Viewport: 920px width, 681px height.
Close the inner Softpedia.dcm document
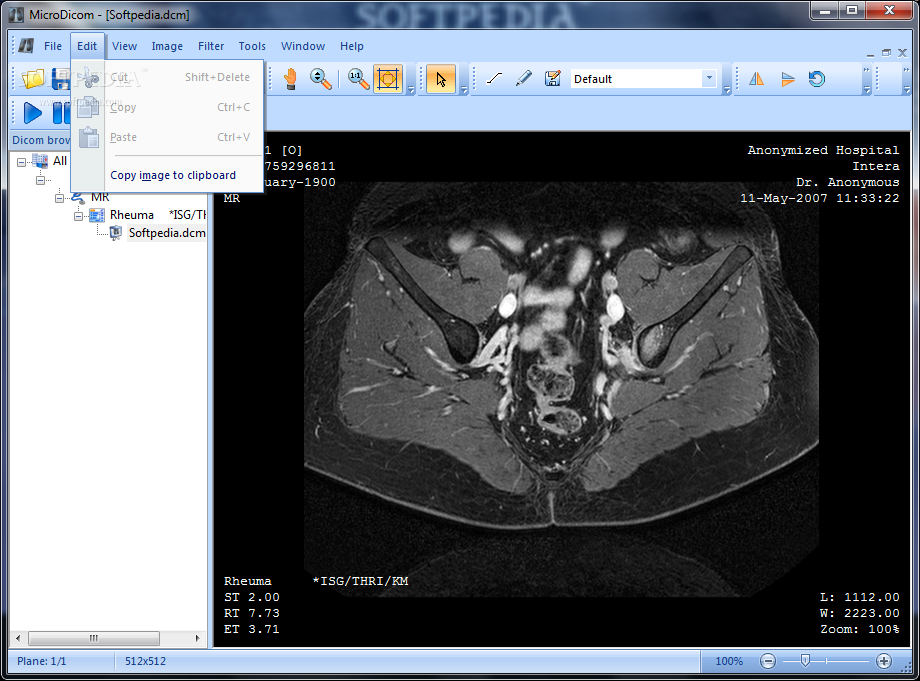(902, 53)
